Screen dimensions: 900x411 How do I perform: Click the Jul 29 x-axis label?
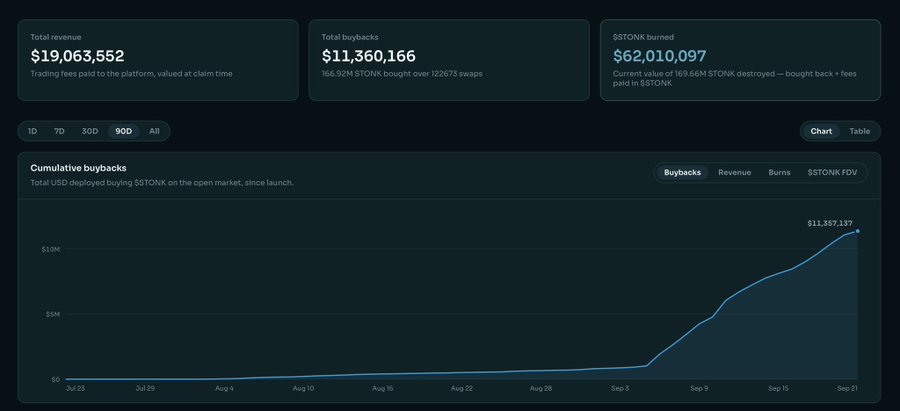pos(145,389)
